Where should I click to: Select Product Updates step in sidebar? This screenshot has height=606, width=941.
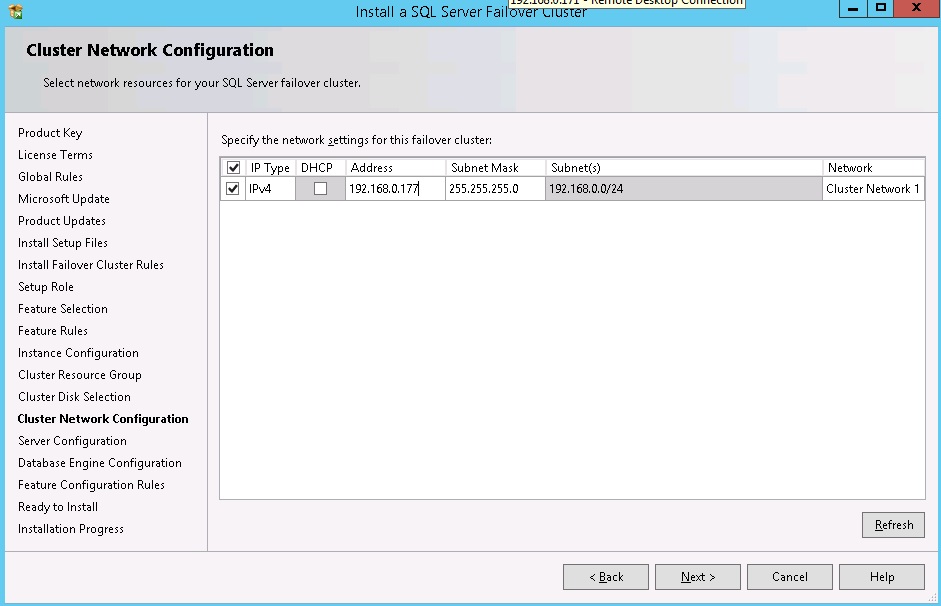pos(62,221)
